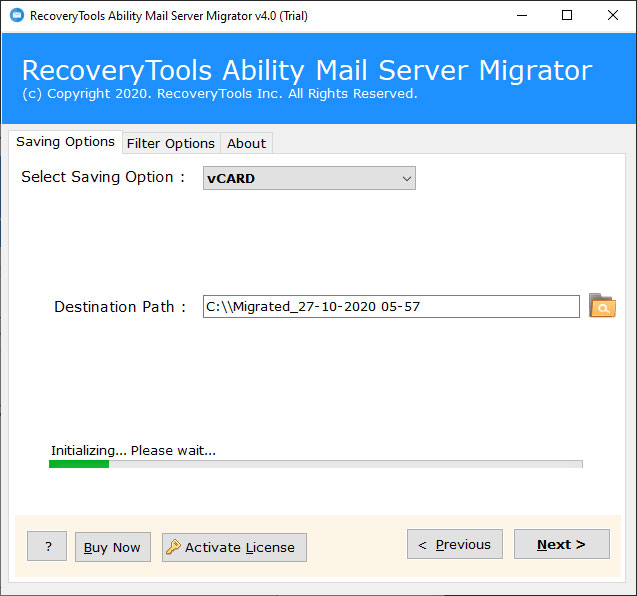637x596 pixels.
Task: Click the 'Initializing... Please wait...' status text
Action: (x=133, y=451)
